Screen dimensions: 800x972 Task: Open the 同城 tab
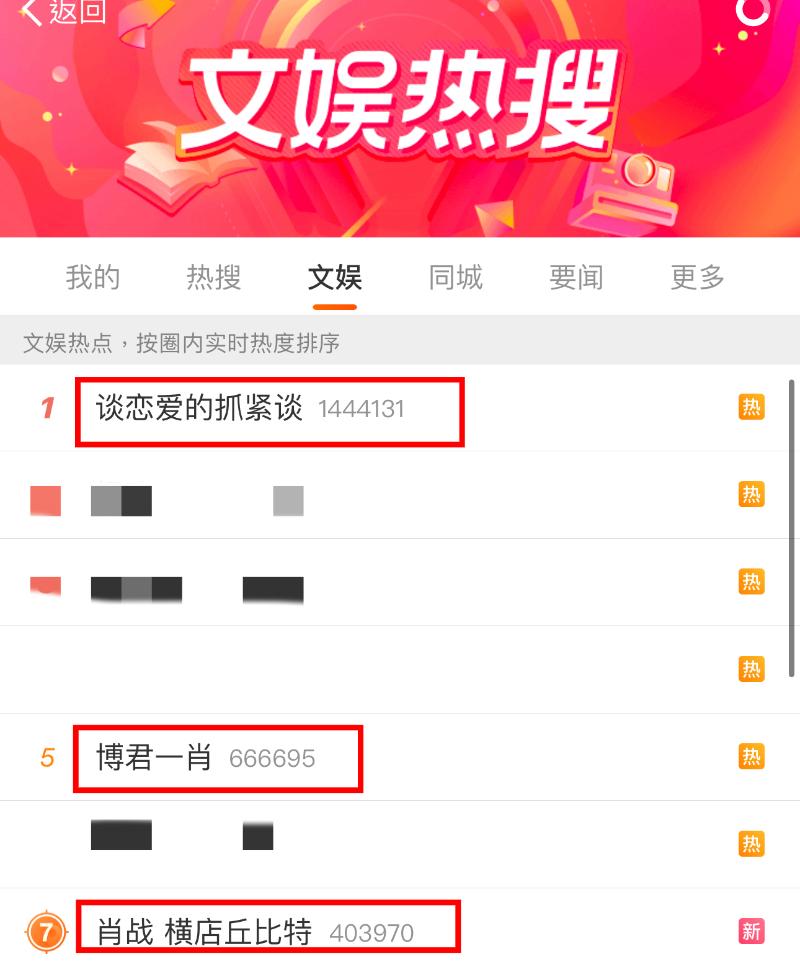(455, 277)
